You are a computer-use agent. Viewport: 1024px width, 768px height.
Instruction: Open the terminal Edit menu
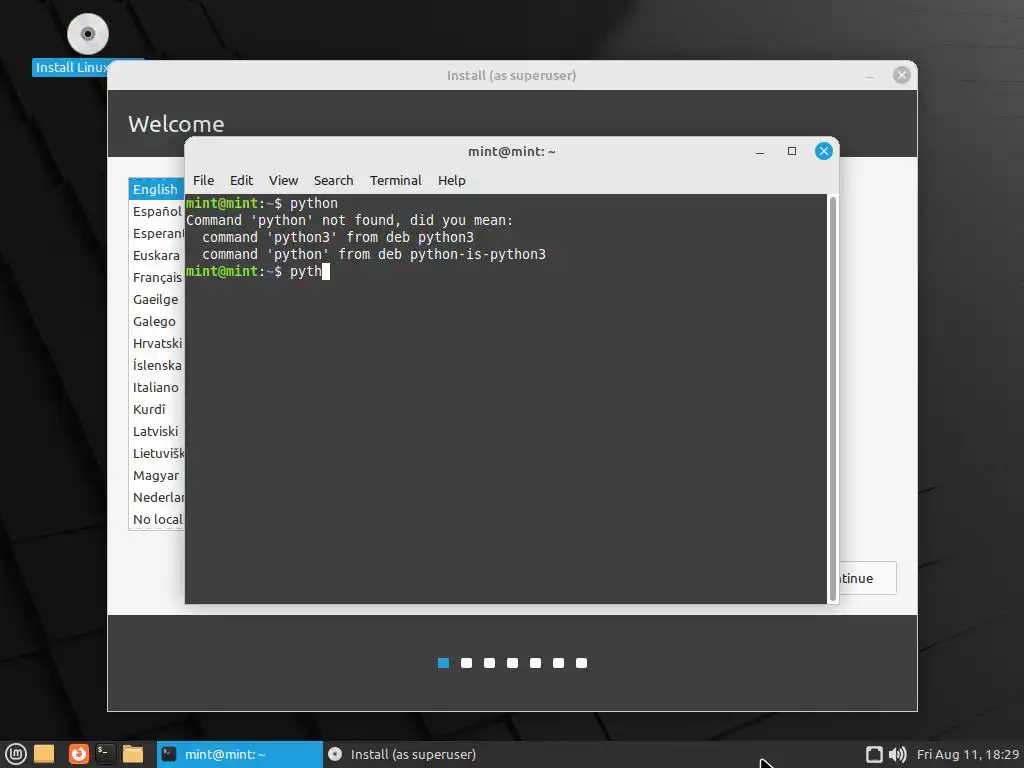(241, 180)
